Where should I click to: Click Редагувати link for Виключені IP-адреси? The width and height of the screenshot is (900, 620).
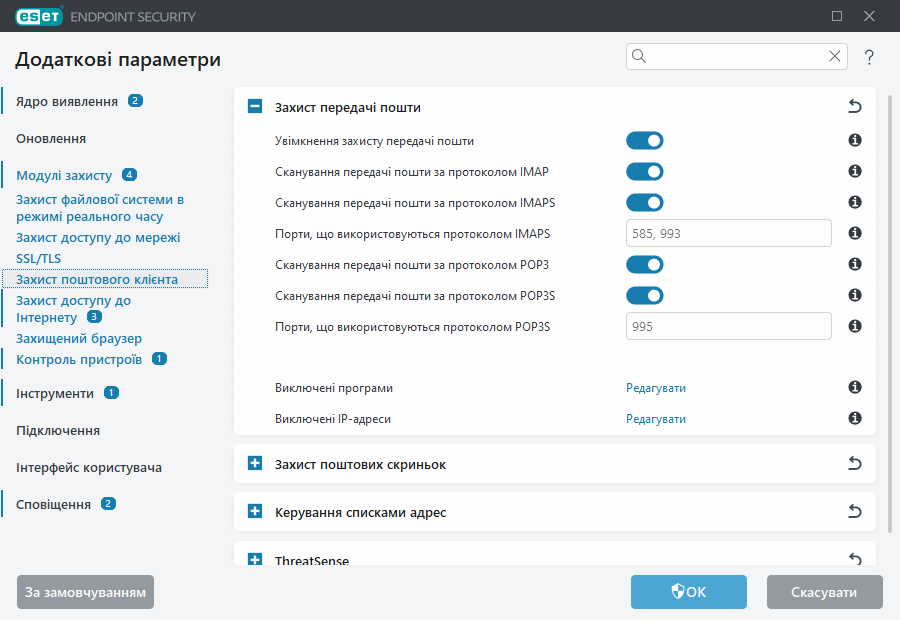pos(656,419)
